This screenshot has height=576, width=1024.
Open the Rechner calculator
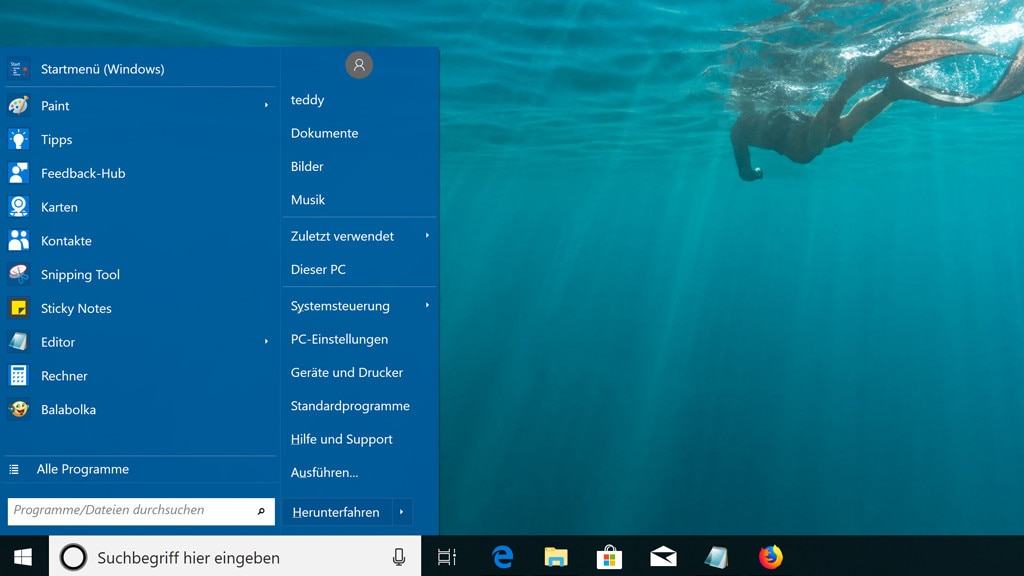(64, 375)
